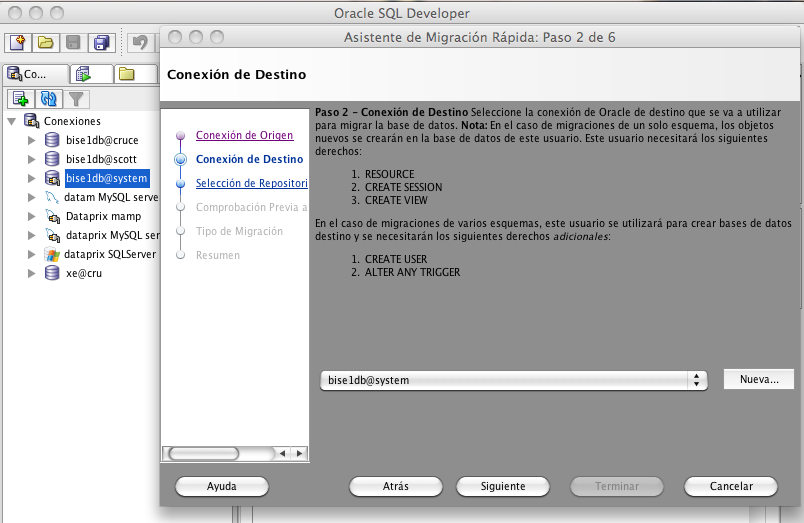Open the bise1db@system destination connection dropdown
This screenshot has width=804, height=523.
[514, 380]
